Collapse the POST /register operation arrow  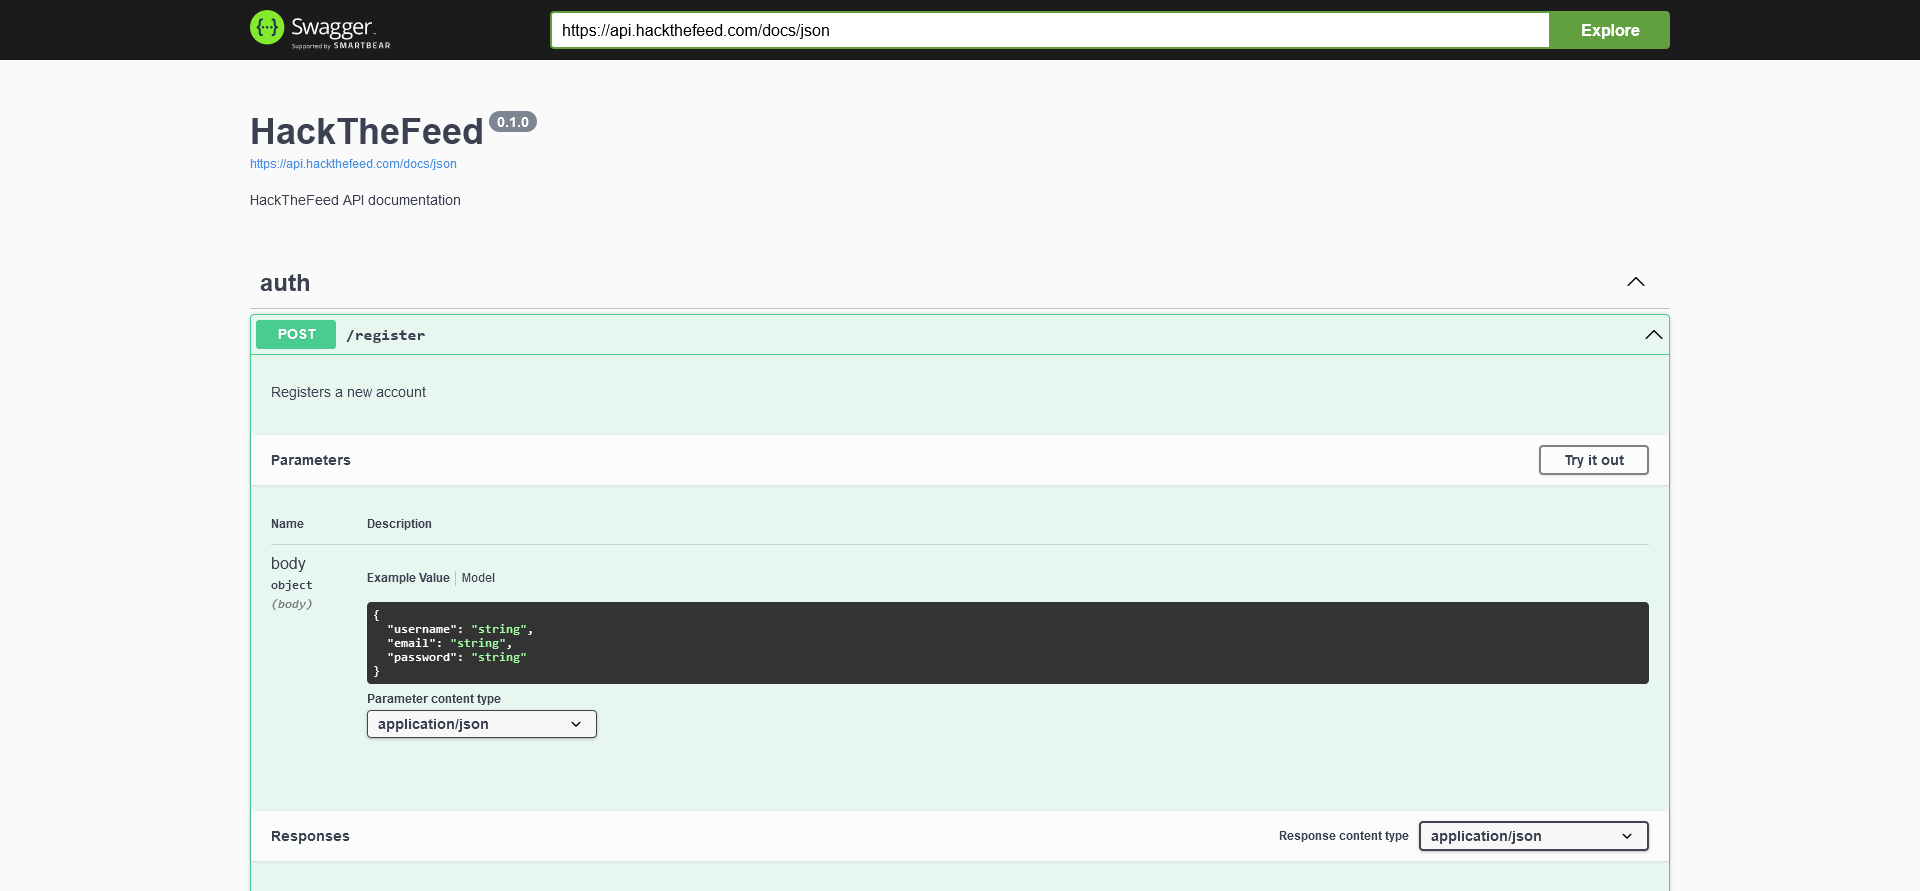click(x=1654, y=335)
